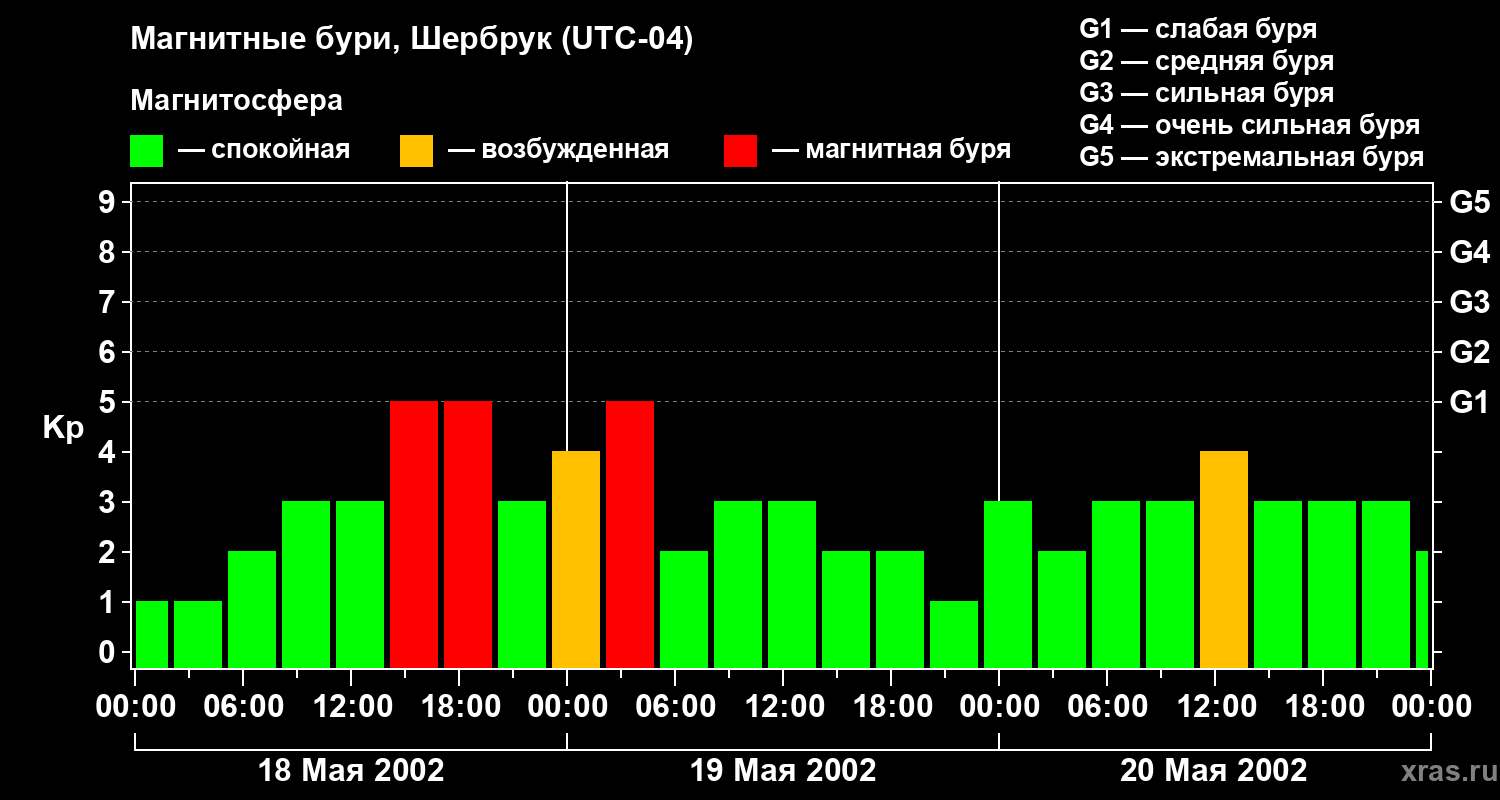Click 'G3 — сильная буря' description line
This screenshot has height=800, width=1500.
(1207, 93)
